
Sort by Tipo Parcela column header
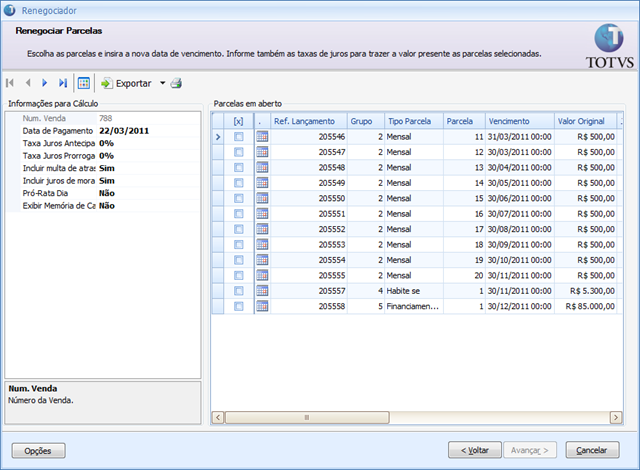coord(414,121)
